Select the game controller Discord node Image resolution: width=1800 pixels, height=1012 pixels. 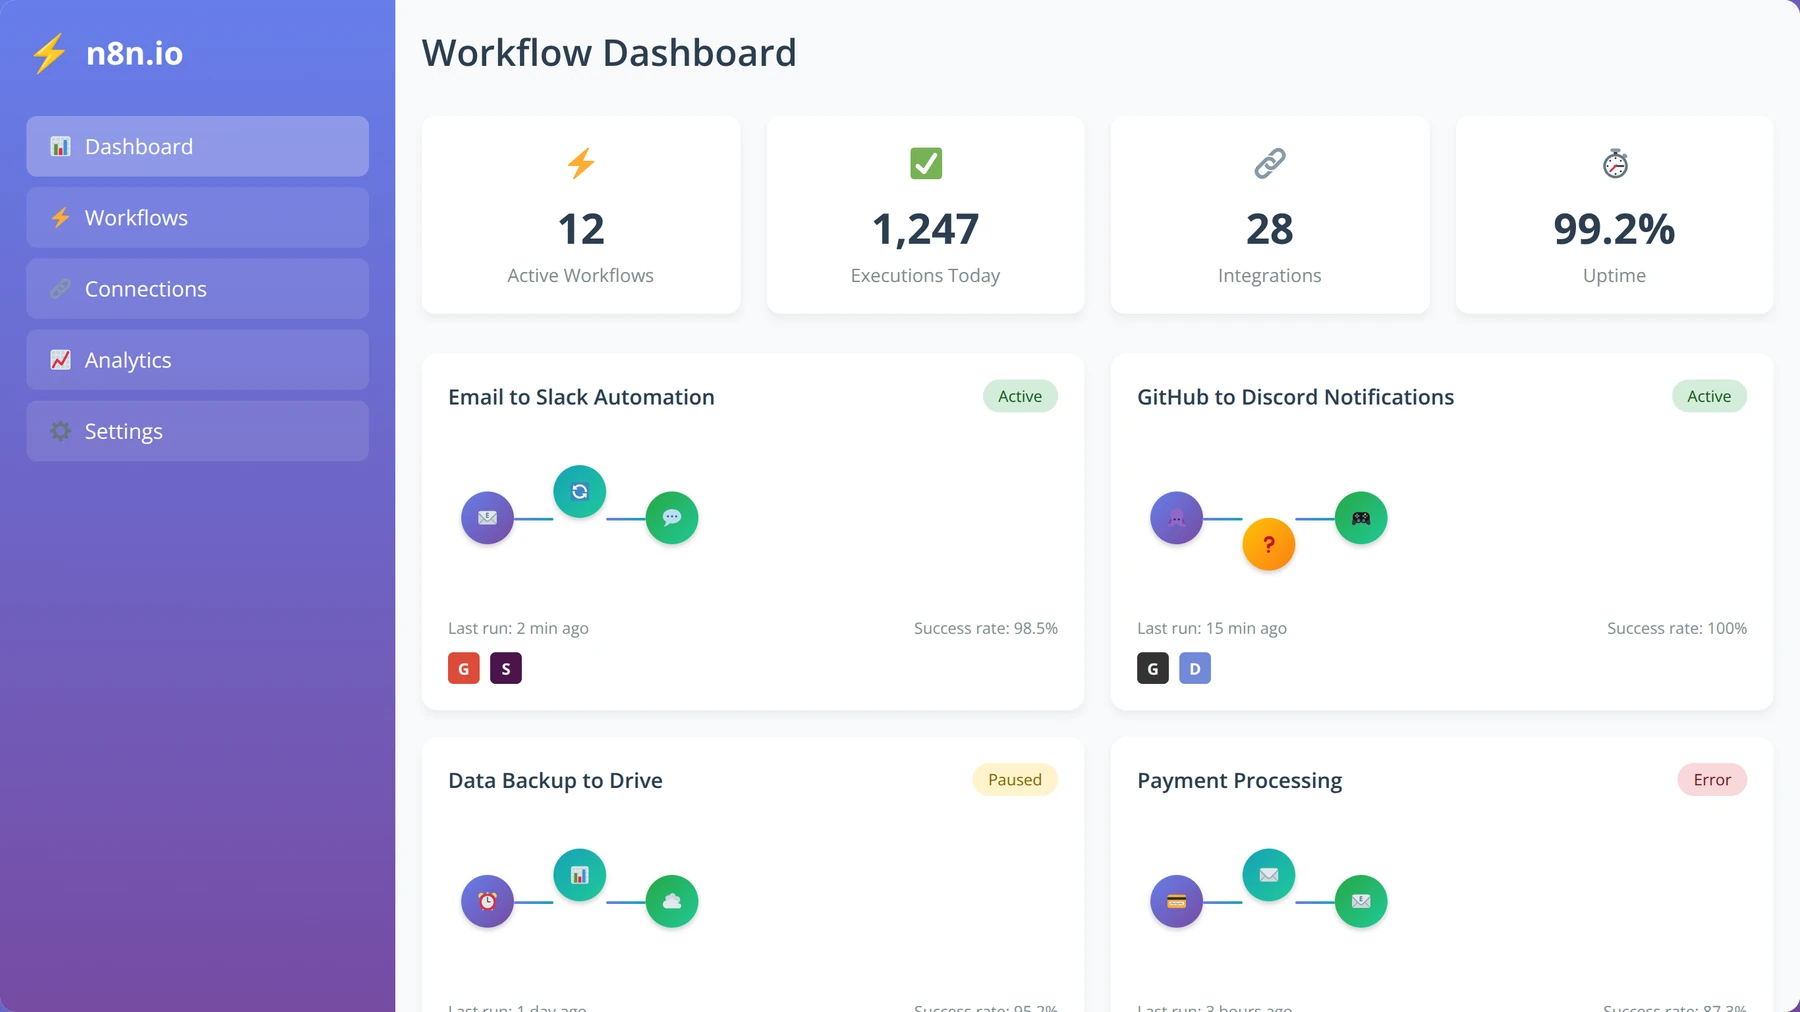pyautogui.click(x=1361, y=518)
